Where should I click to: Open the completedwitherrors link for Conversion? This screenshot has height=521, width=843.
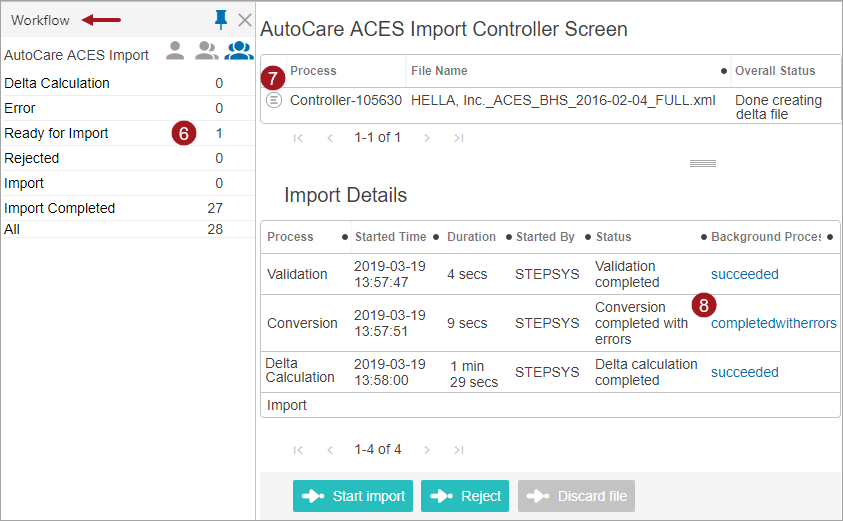(774, 323)
